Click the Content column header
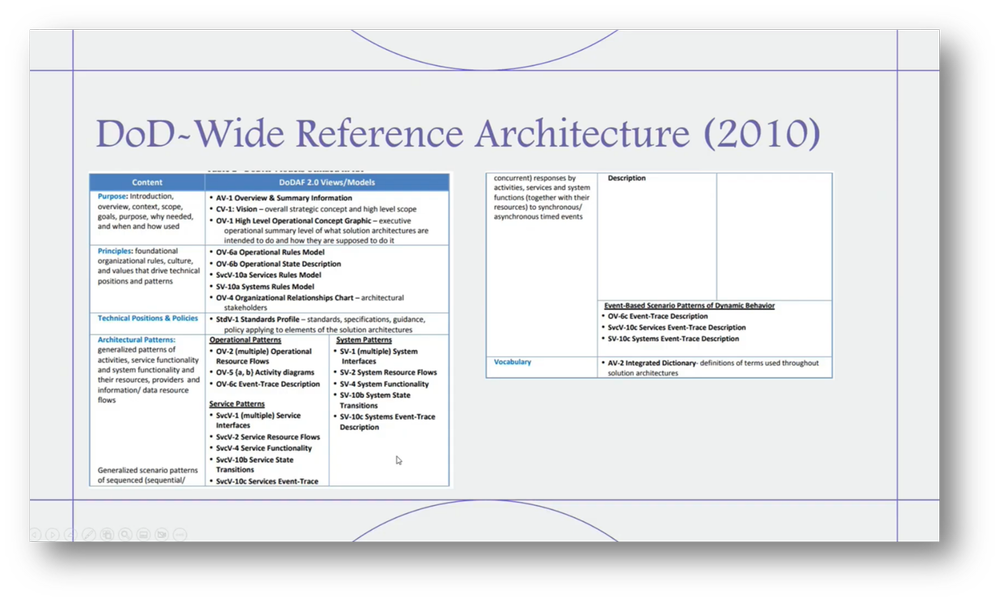Screen dimensions: 1000x602 pos(147,182)
